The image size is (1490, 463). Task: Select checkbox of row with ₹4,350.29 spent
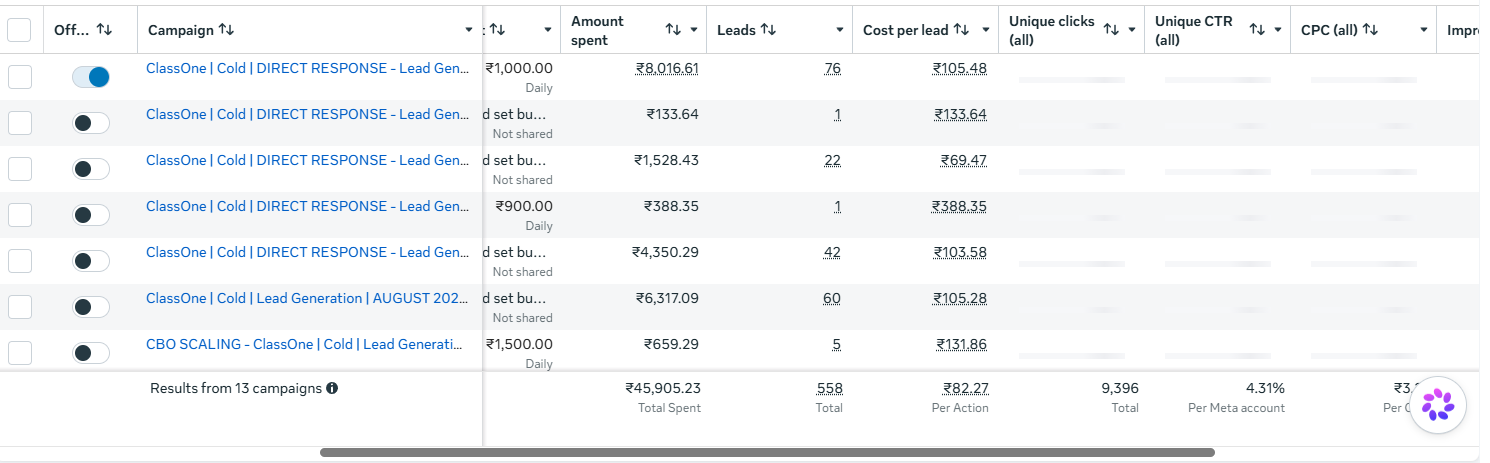(x=19, y=261)
